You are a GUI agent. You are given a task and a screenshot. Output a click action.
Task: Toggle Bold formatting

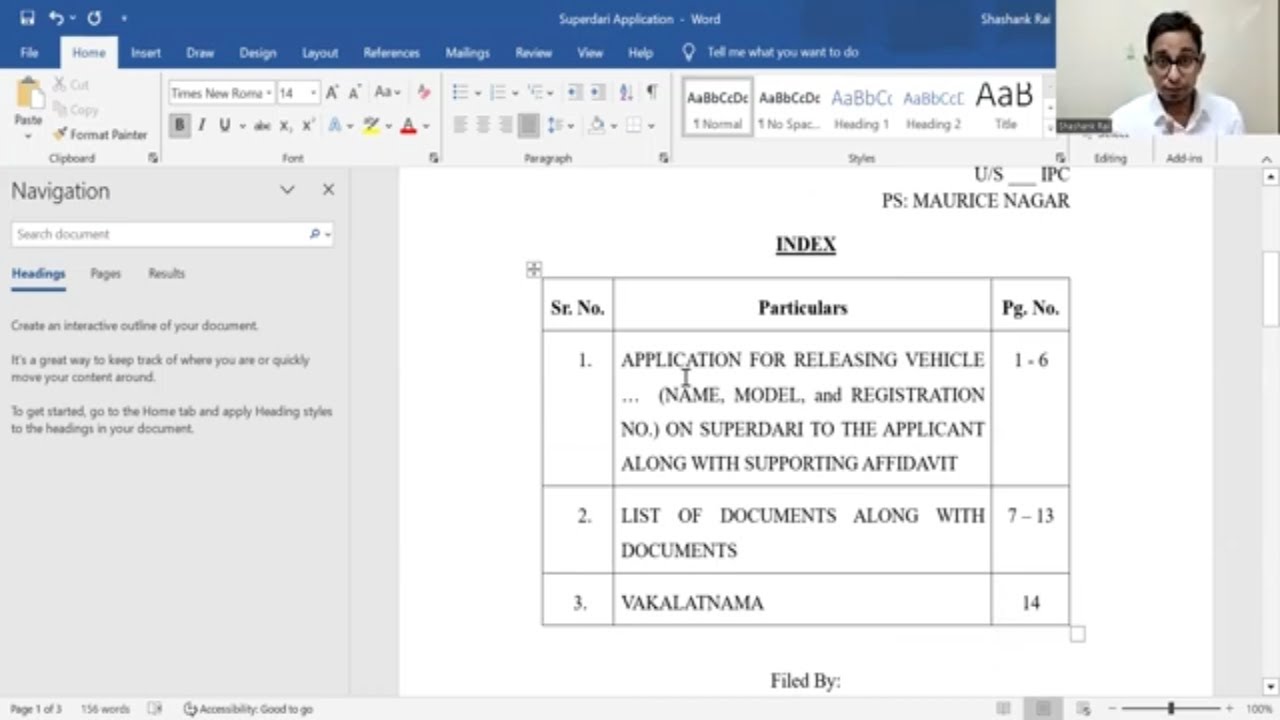click(x=179, y=125)
